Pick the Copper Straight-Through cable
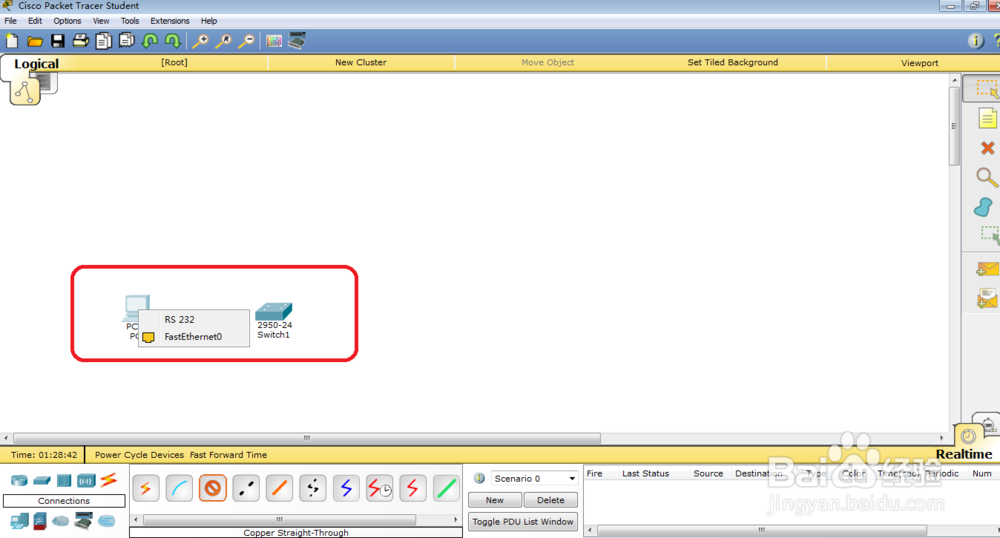Viewport: 1000px width, 538px height. click(212, 489)
